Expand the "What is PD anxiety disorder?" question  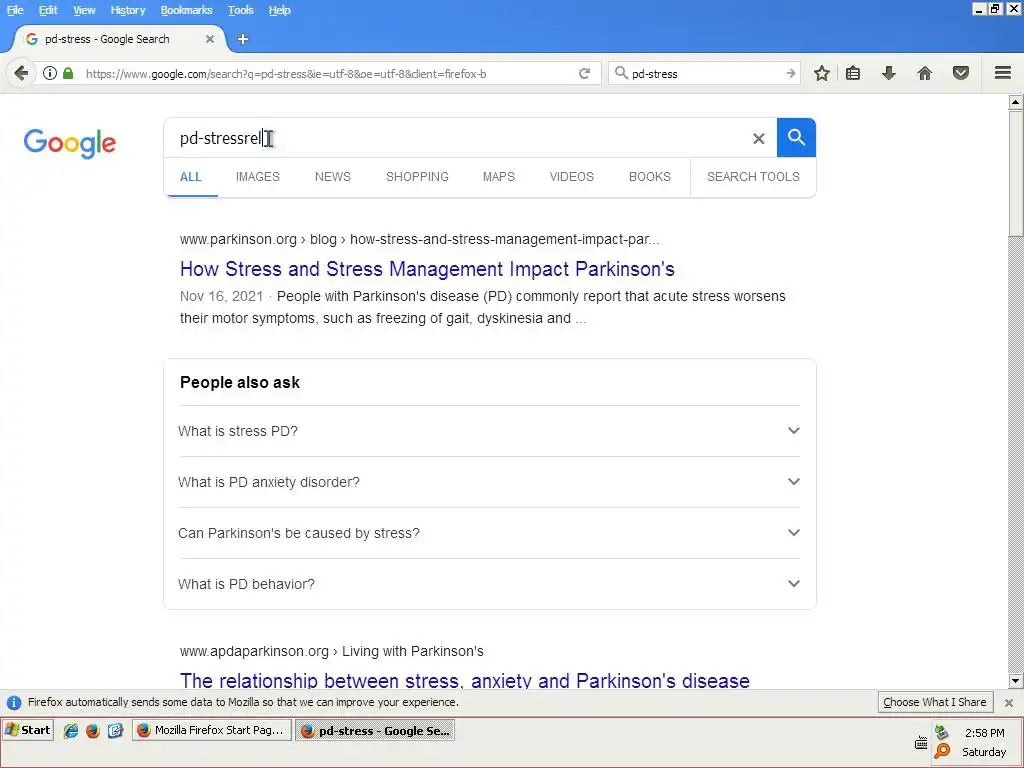(489, 482)
